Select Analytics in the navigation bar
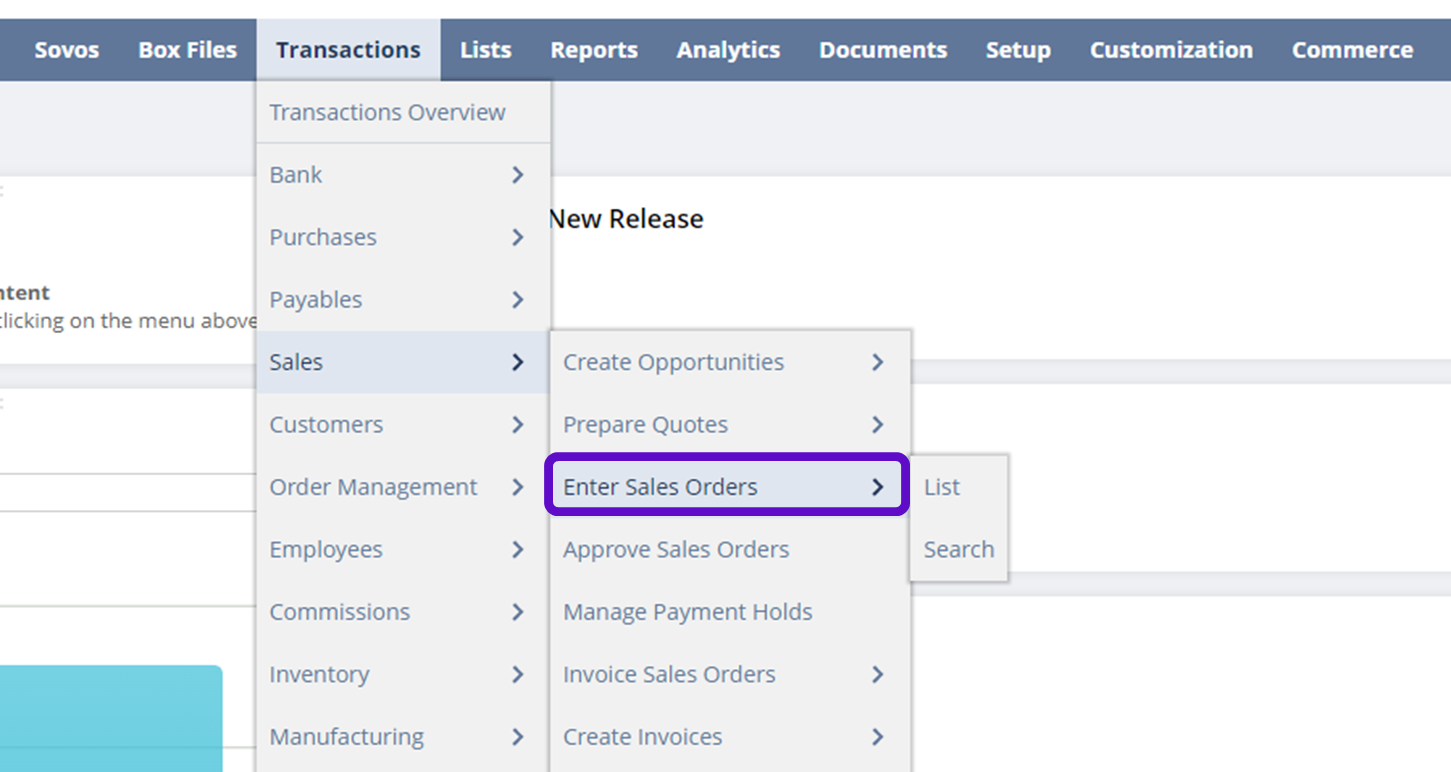Viewport: 1451px width, 772px height. pos(728,50)
